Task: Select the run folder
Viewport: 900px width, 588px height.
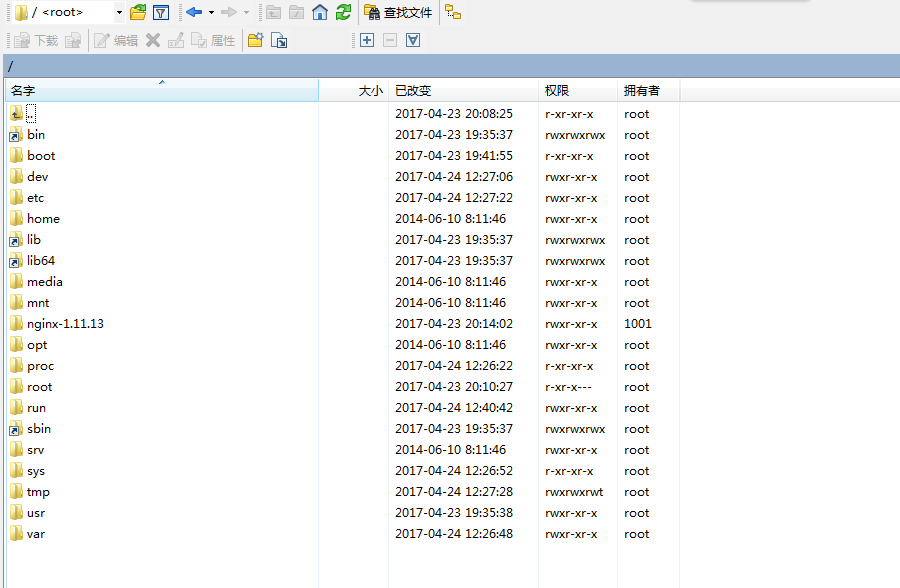Action: click(36, 408)
